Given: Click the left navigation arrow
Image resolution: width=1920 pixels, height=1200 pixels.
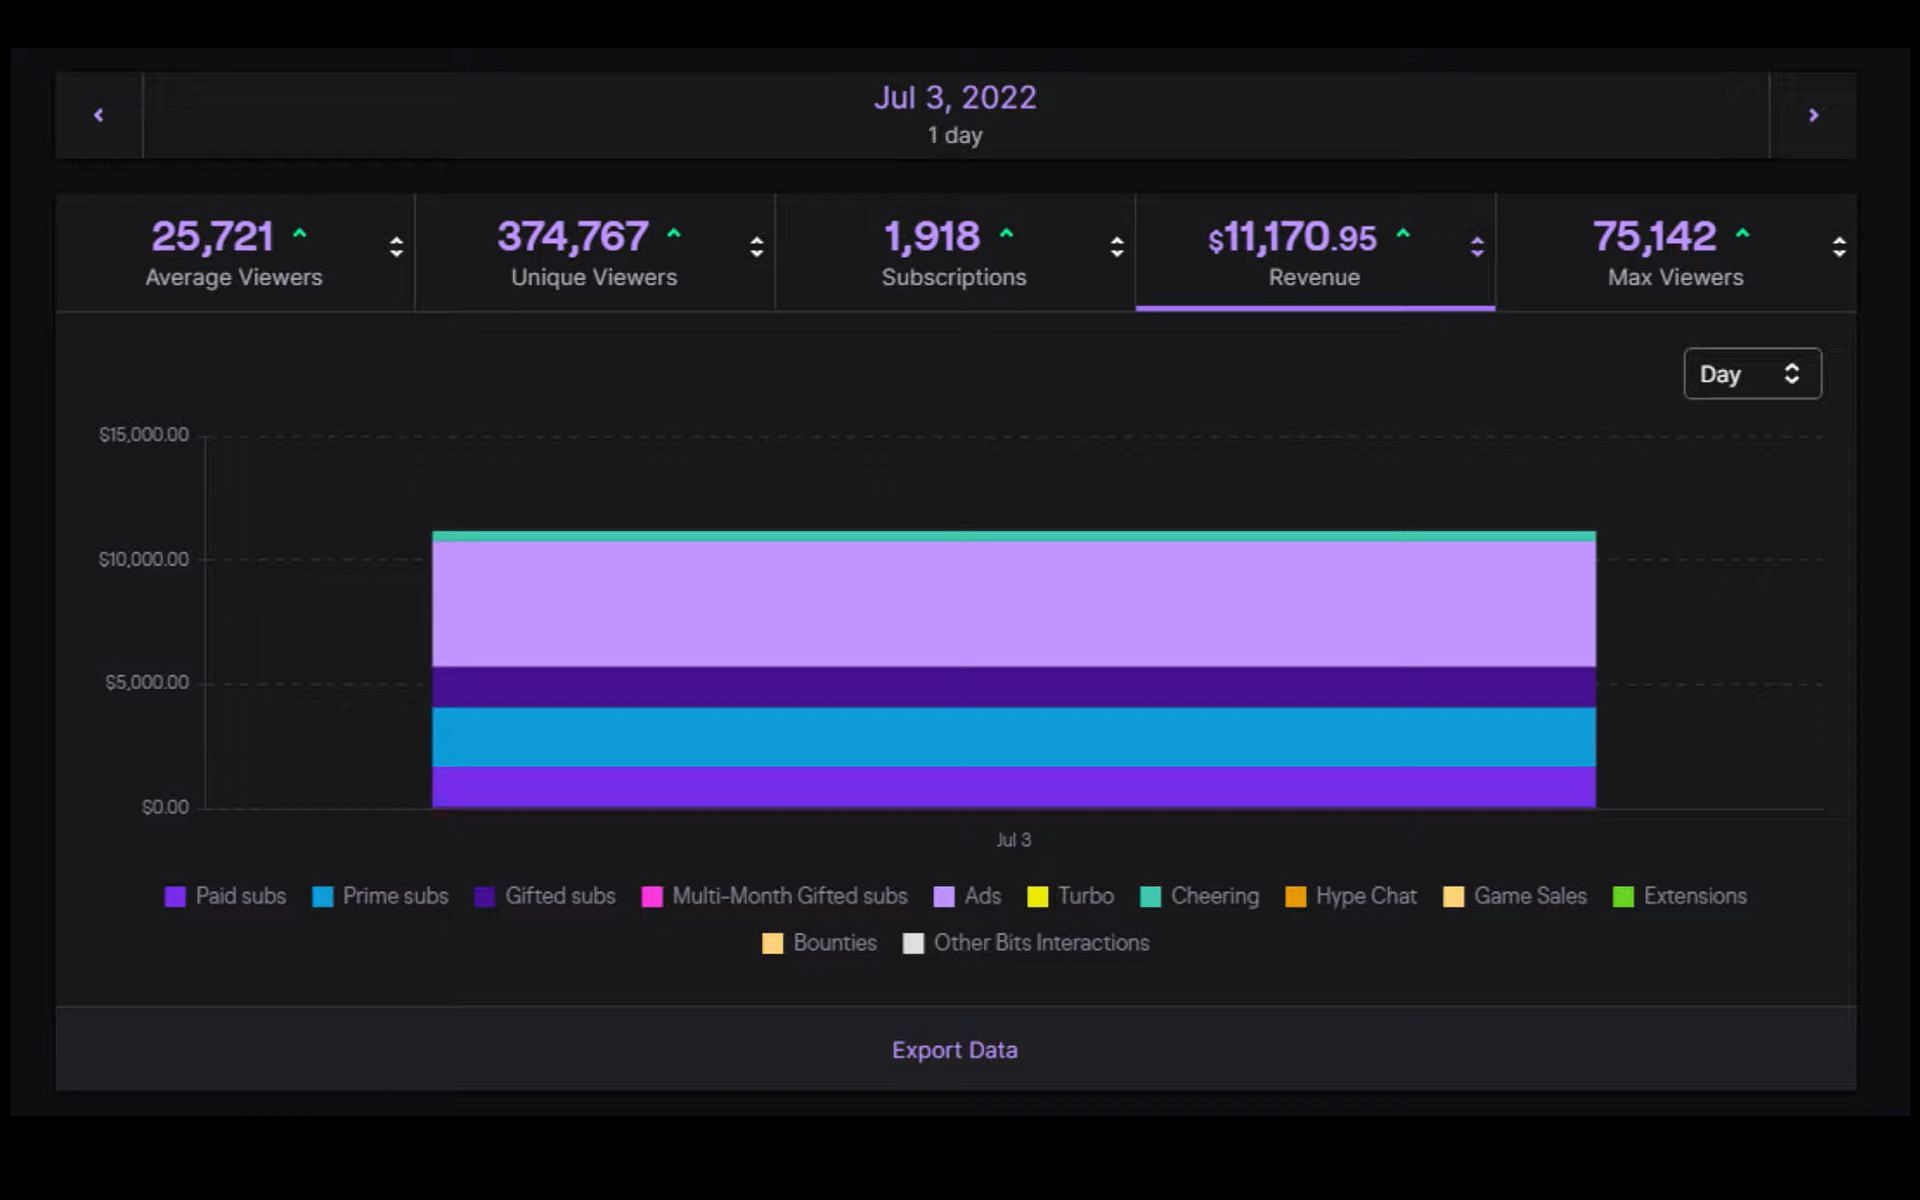Looking at the screenshot, I should 98,115.
